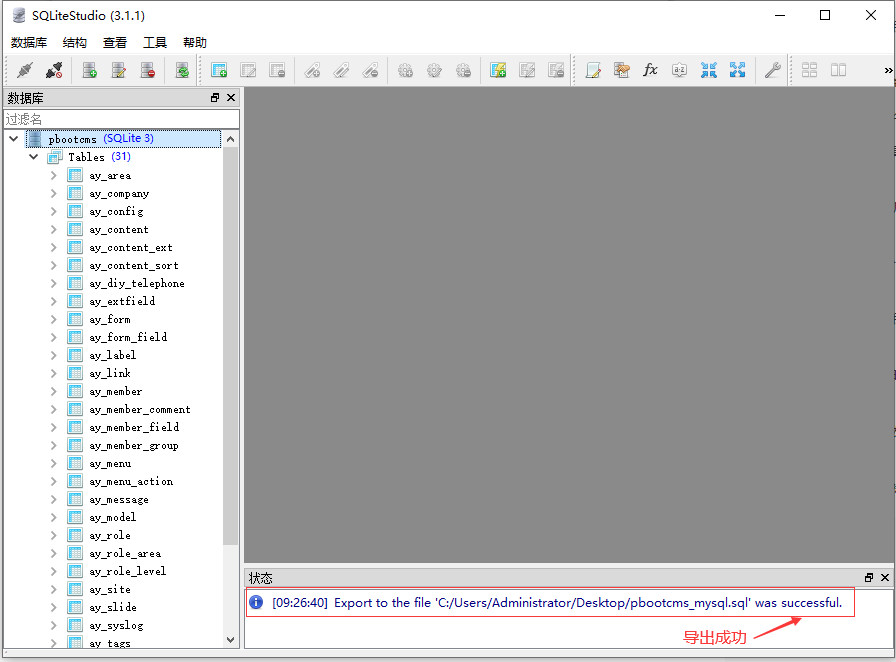Expand the ay_company table node
This screenshot has width=896, height=662.
point(54,193)
